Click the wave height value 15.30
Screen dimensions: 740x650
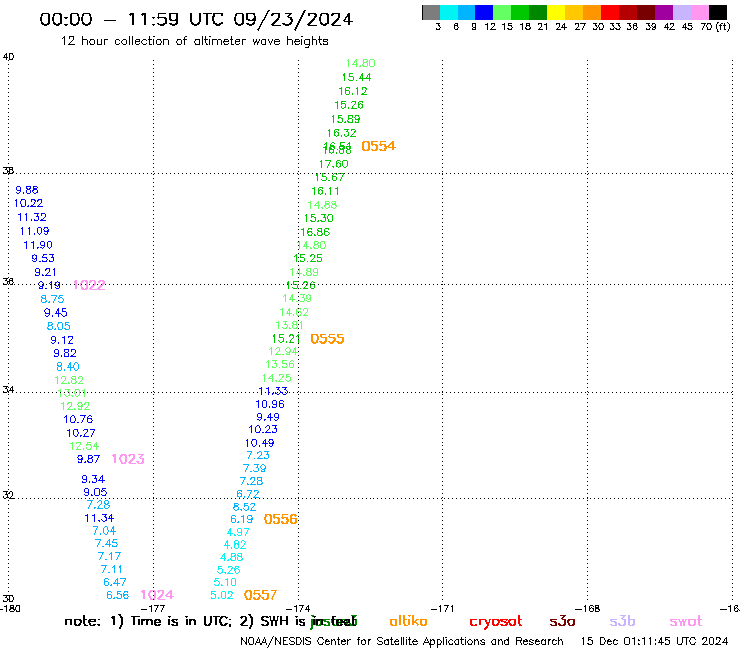[x=319, y=218]
